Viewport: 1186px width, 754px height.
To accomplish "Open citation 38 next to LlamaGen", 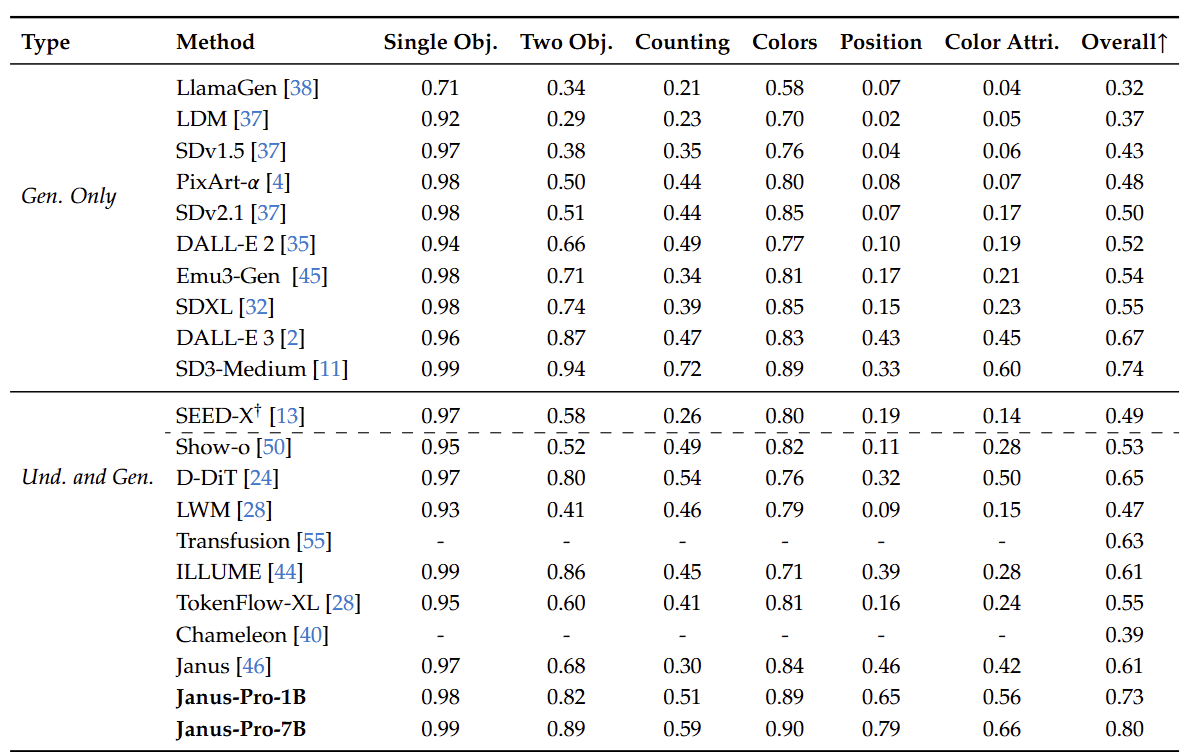I will click(x=301, y=88).
